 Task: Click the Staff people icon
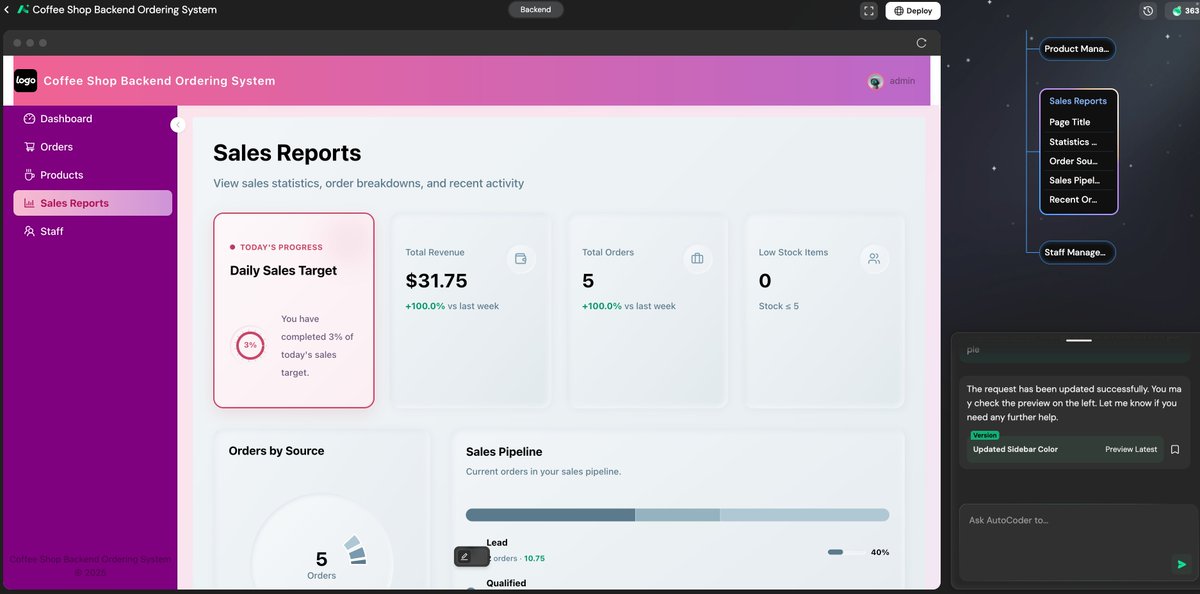pyautogui.click(x=29, y=231)
